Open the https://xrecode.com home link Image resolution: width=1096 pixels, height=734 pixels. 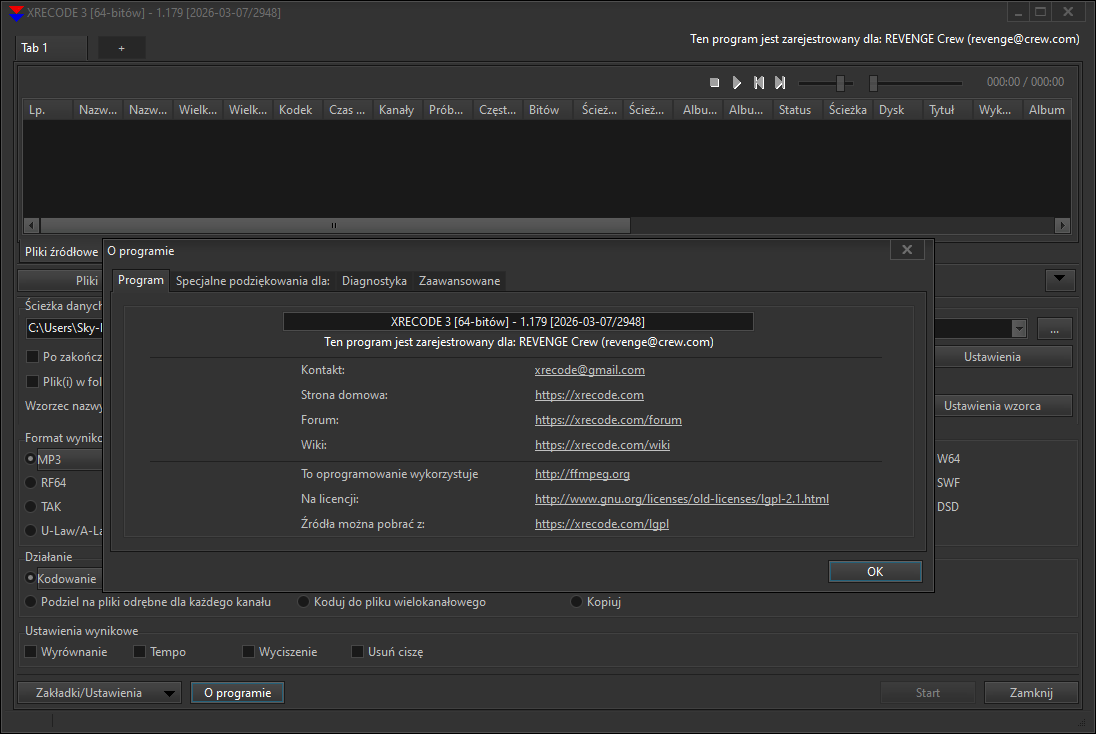point(589,395)
